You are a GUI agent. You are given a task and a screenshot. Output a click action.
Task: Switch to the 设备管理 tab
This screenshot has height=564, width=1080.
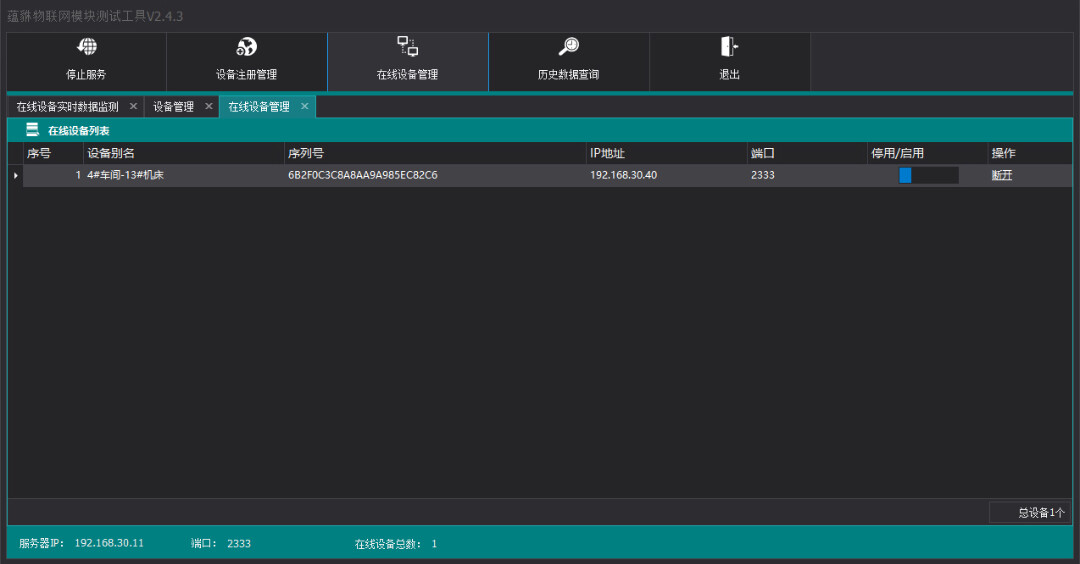(173, 107)
